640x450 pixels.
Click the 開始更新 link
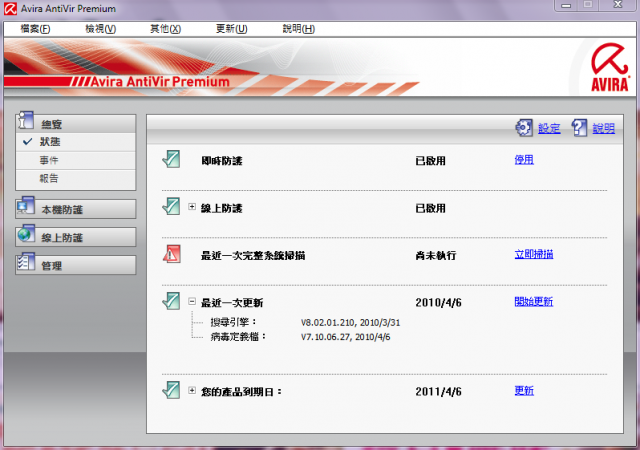[x=534, y=302]
